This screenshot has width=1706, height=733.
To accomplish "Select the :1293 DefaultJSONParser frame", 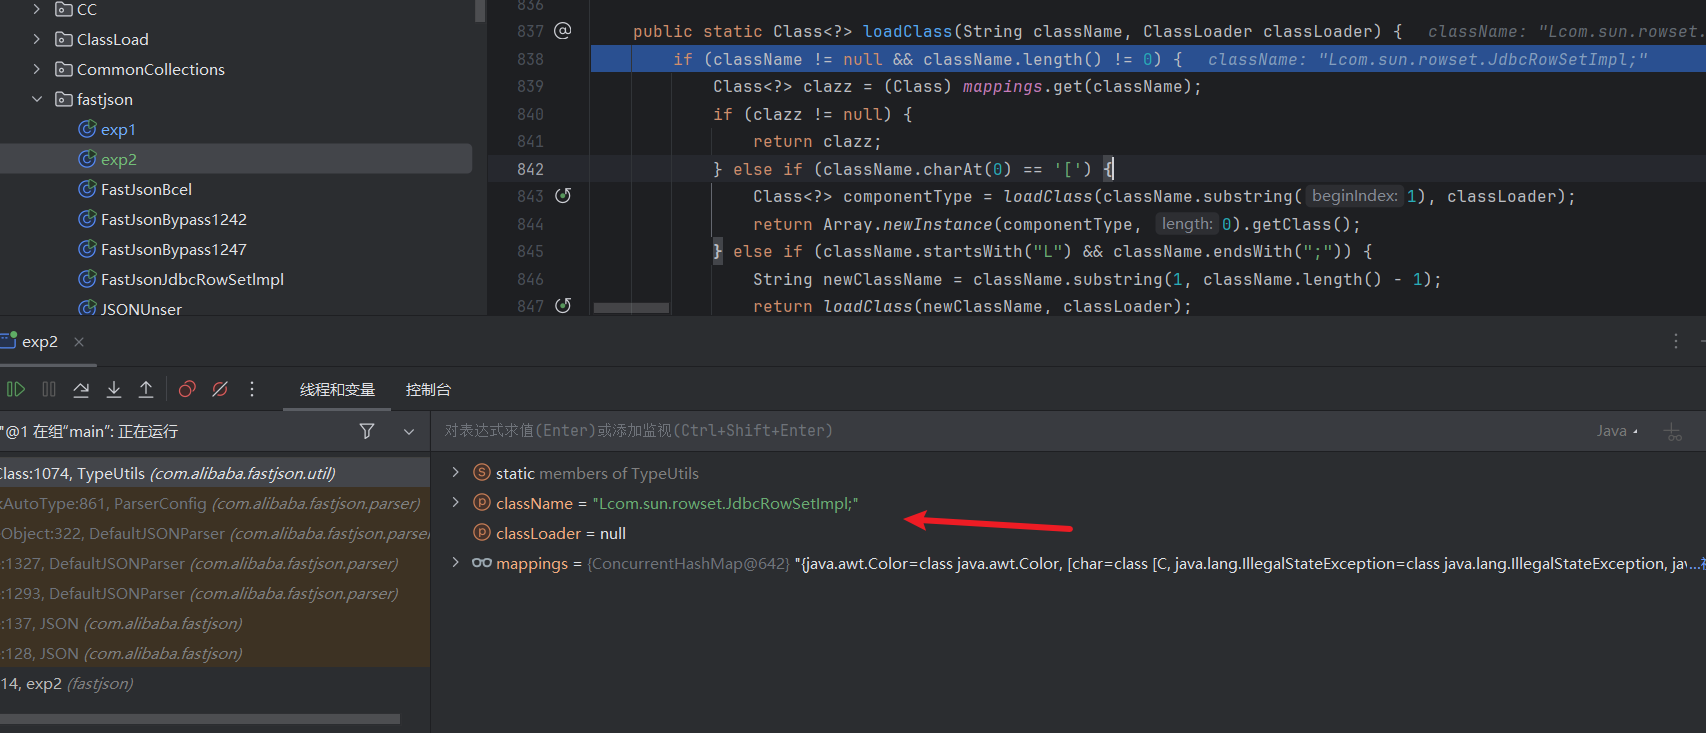I will (x=215, y=593).
